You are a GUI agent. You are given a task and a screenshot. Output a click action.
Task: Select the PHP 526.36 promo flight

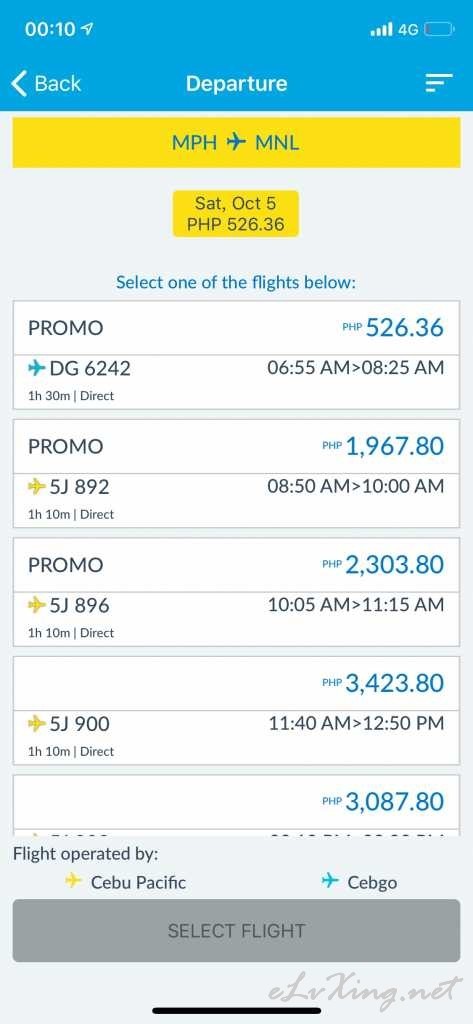[236, 355]
